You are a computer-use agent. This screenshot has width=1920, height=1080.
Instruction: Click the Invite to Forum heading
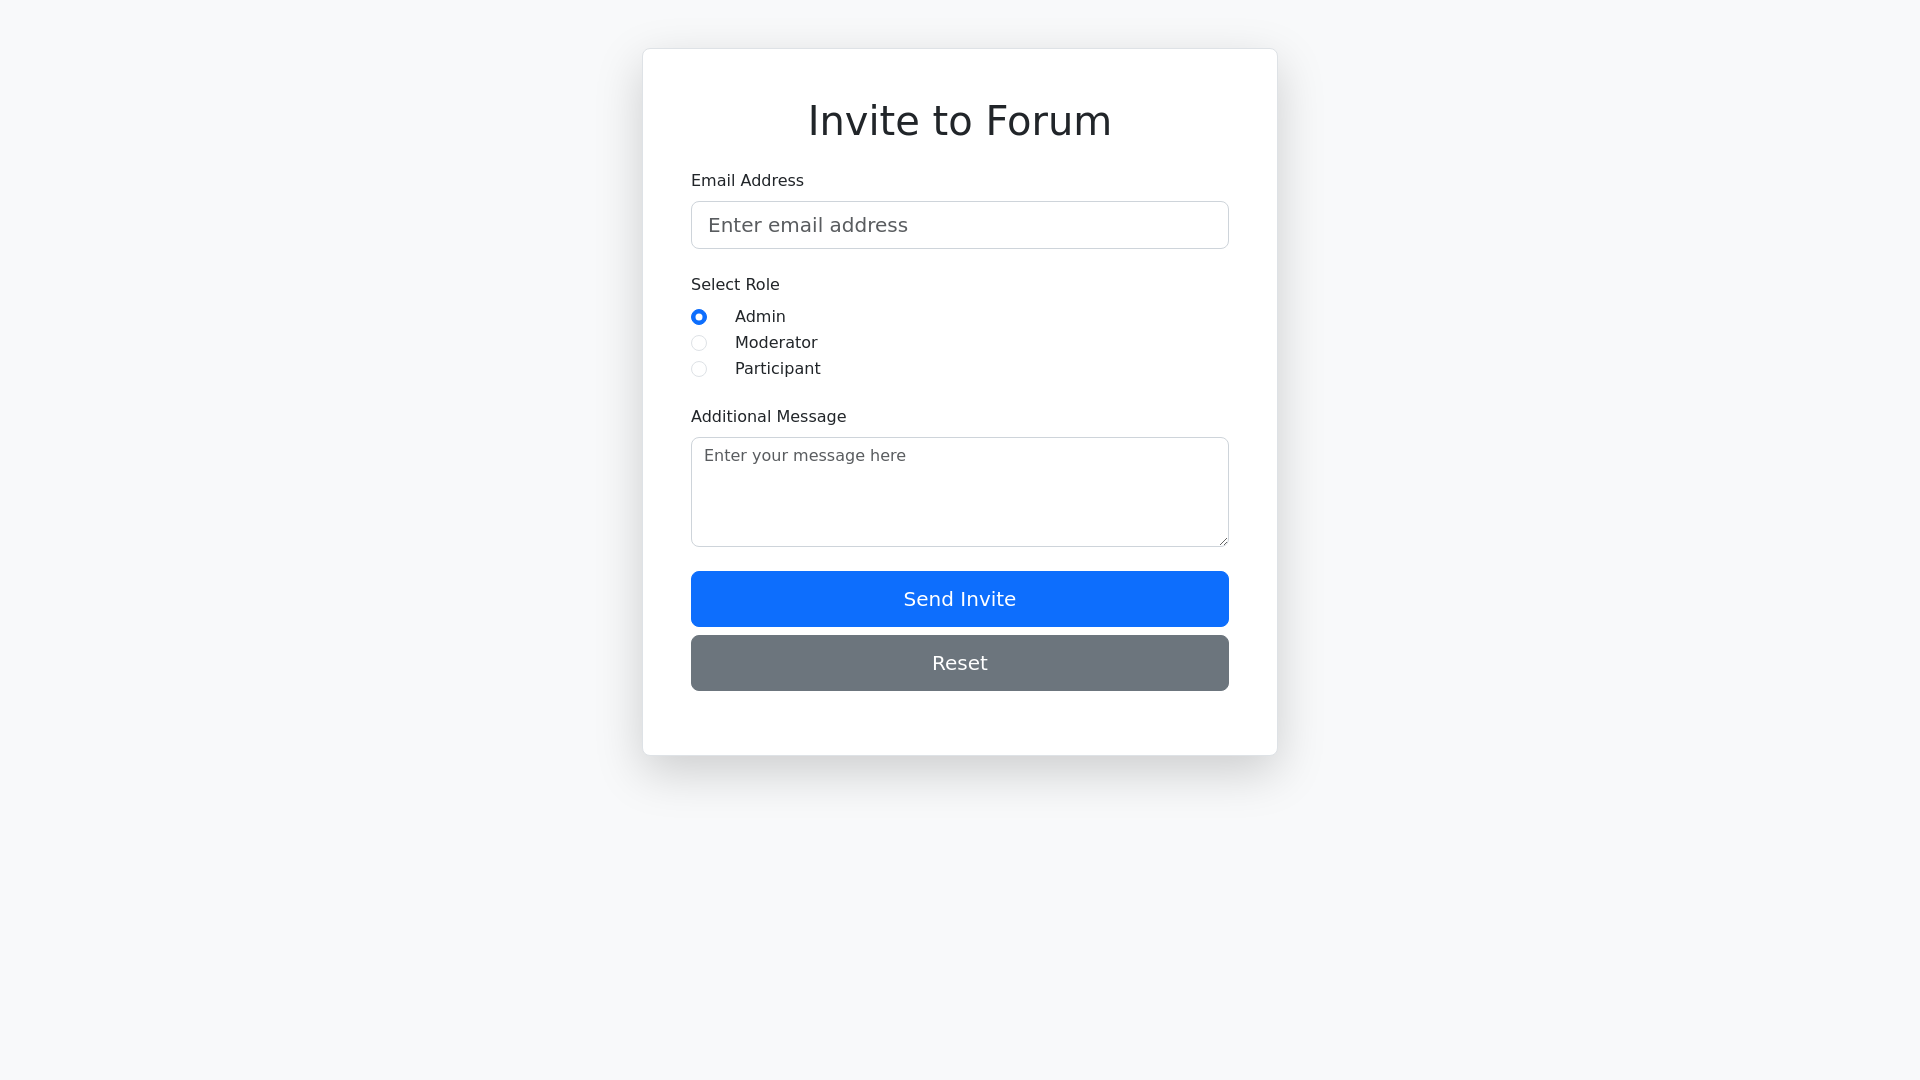coord(959,121)
